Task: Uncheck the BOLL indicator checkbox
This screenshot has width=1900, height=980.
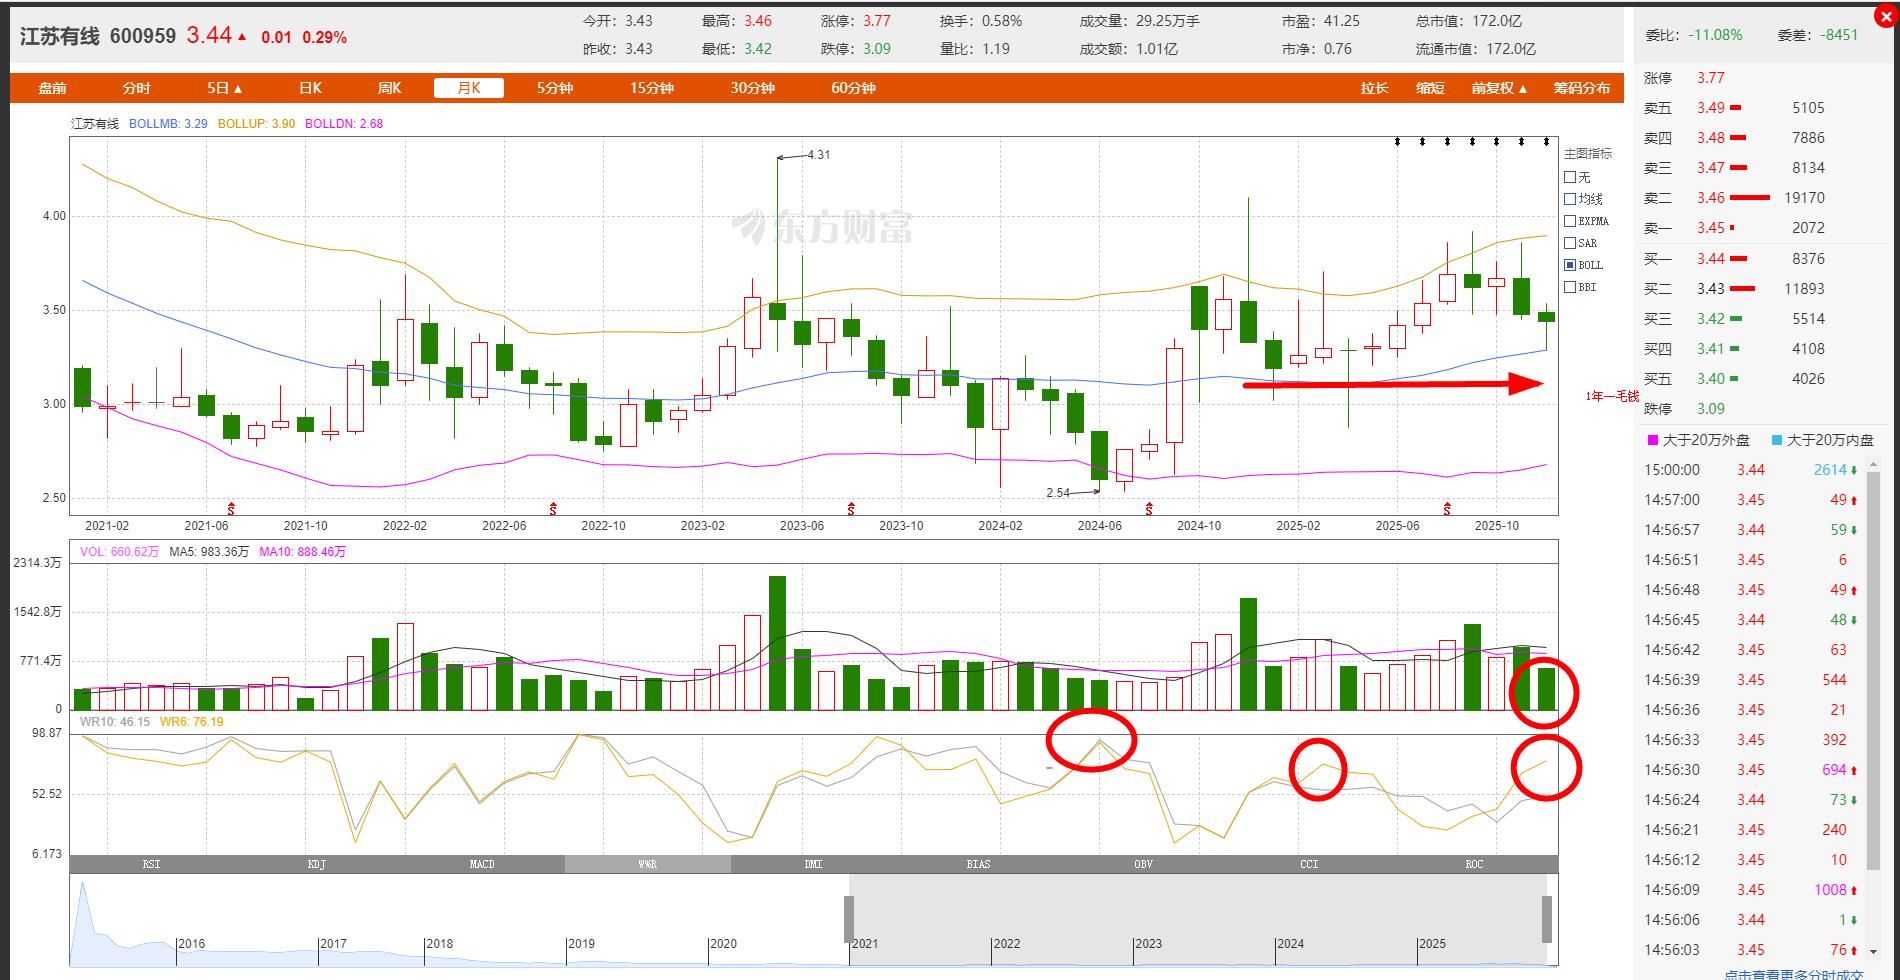Action: (x=1570, y=265)
